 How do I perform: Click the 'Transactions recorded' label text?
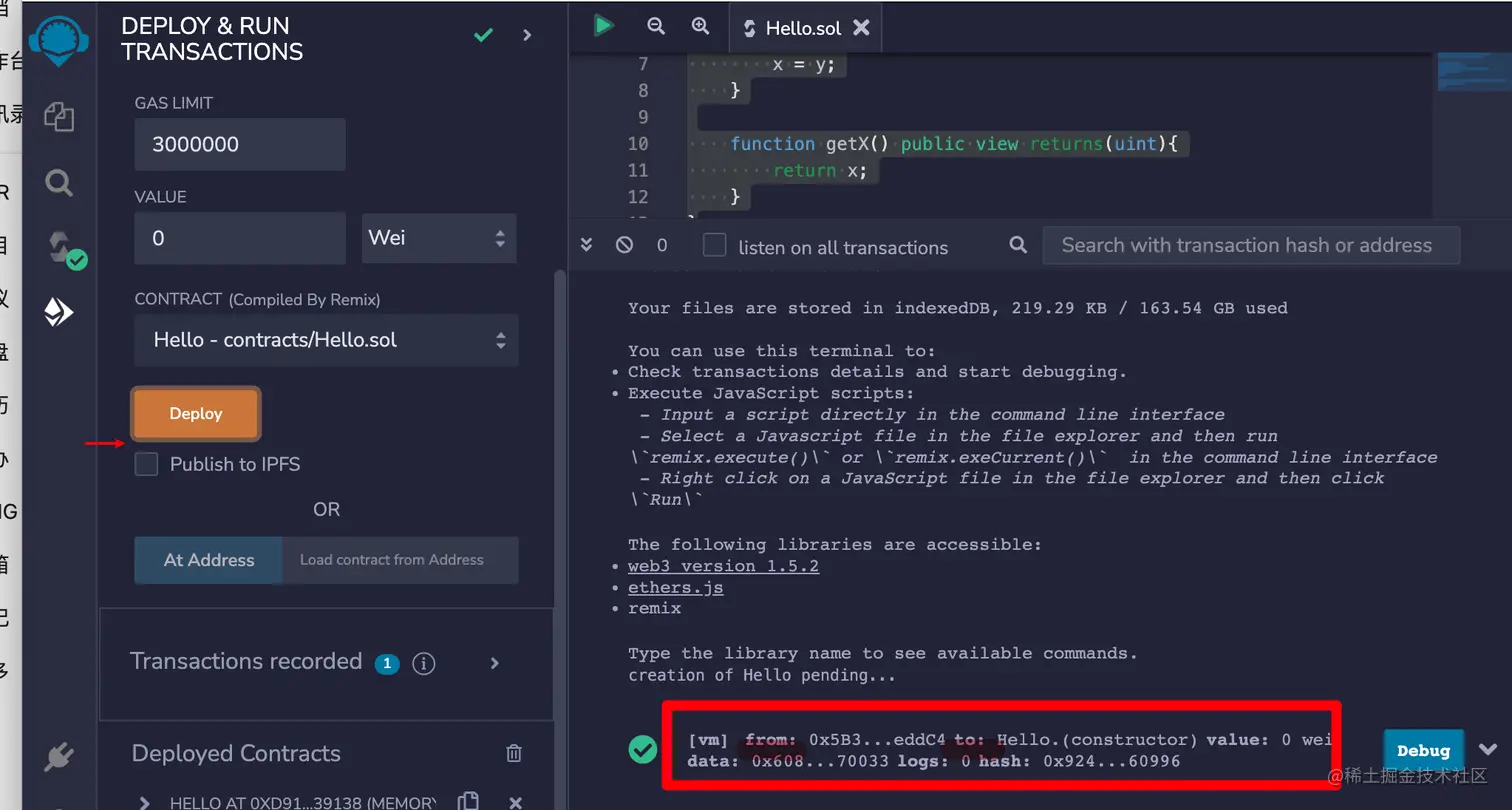246,661
